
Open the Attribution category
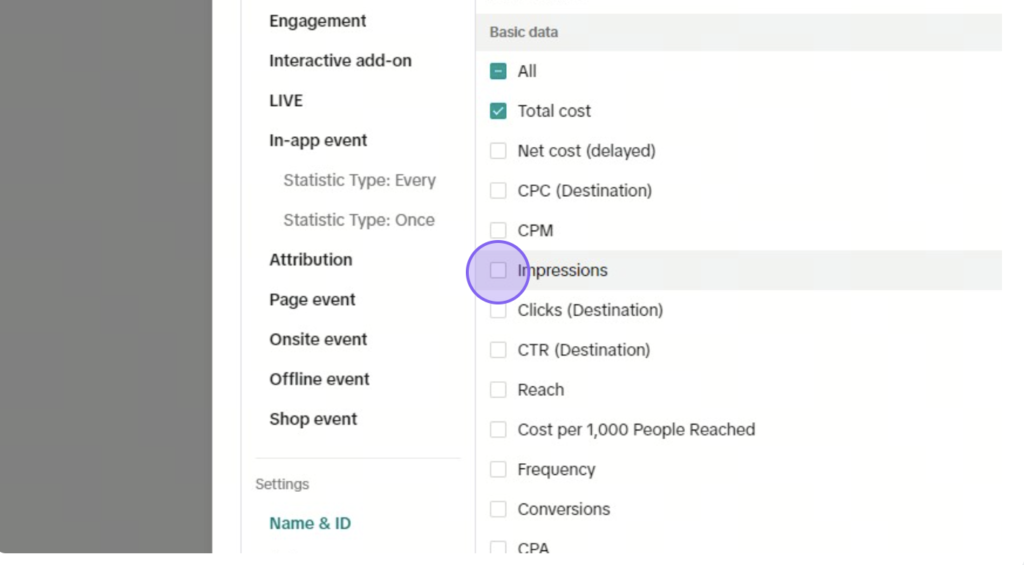point(311,260)
